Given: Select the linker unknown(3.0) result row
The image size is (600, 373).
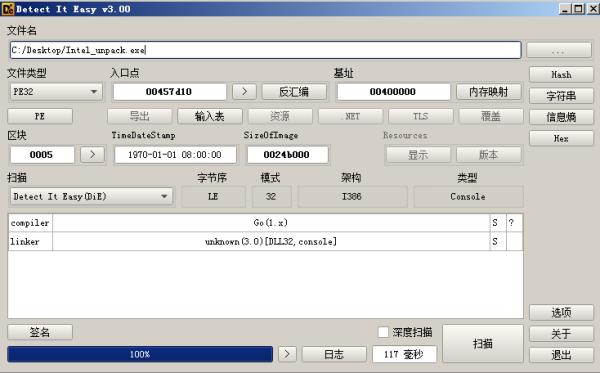Looking at the screenshot, I should click(271, 242).
